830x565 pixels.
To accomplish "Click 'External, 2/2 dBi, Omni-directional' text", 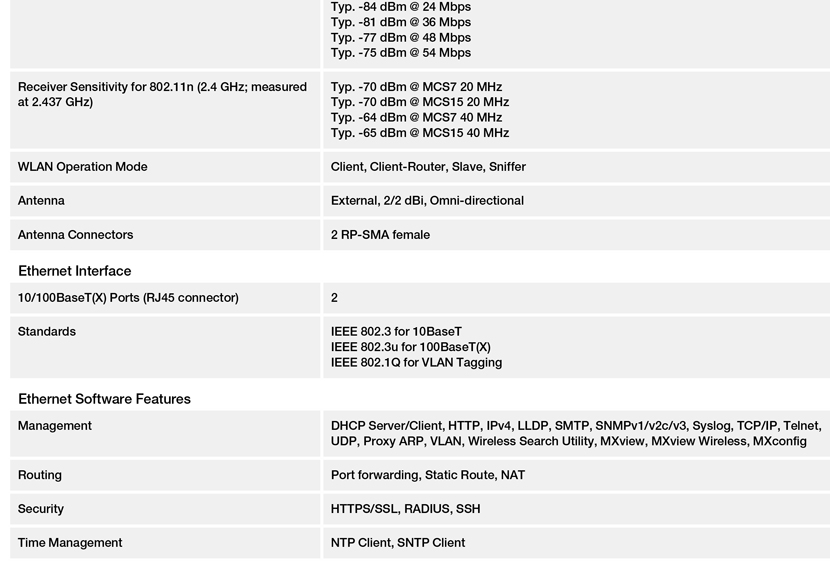I will click(427, 201).
